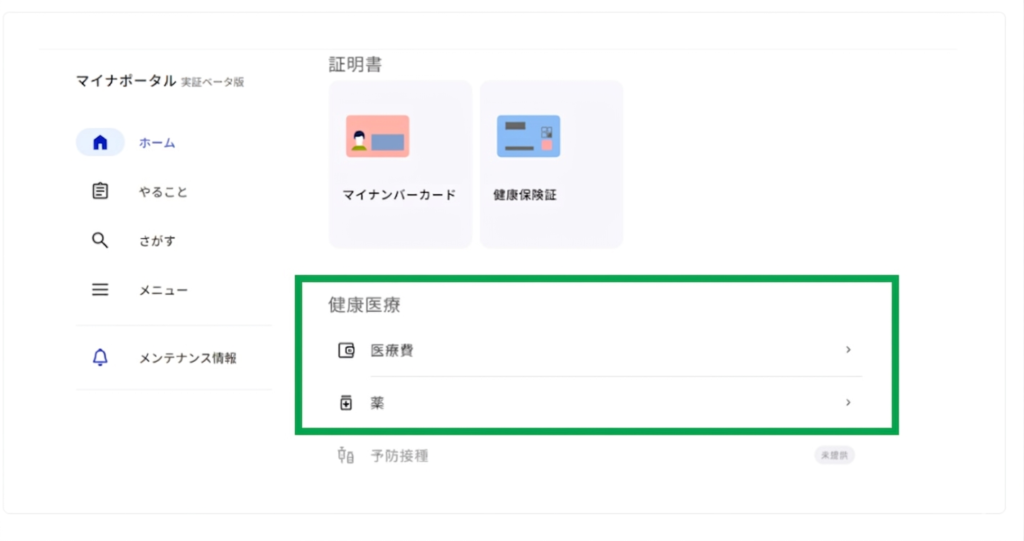This screenshot has height=541, width=1024.
Task: Expand 医療費 using its right chevron
Action: (848, 350)
